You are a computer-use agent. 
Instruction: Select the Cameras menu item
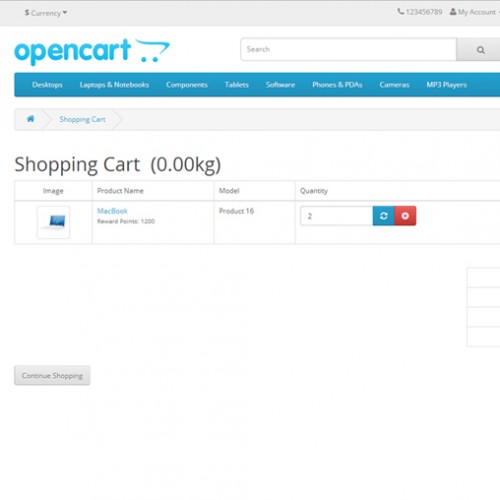click(394, 85)
